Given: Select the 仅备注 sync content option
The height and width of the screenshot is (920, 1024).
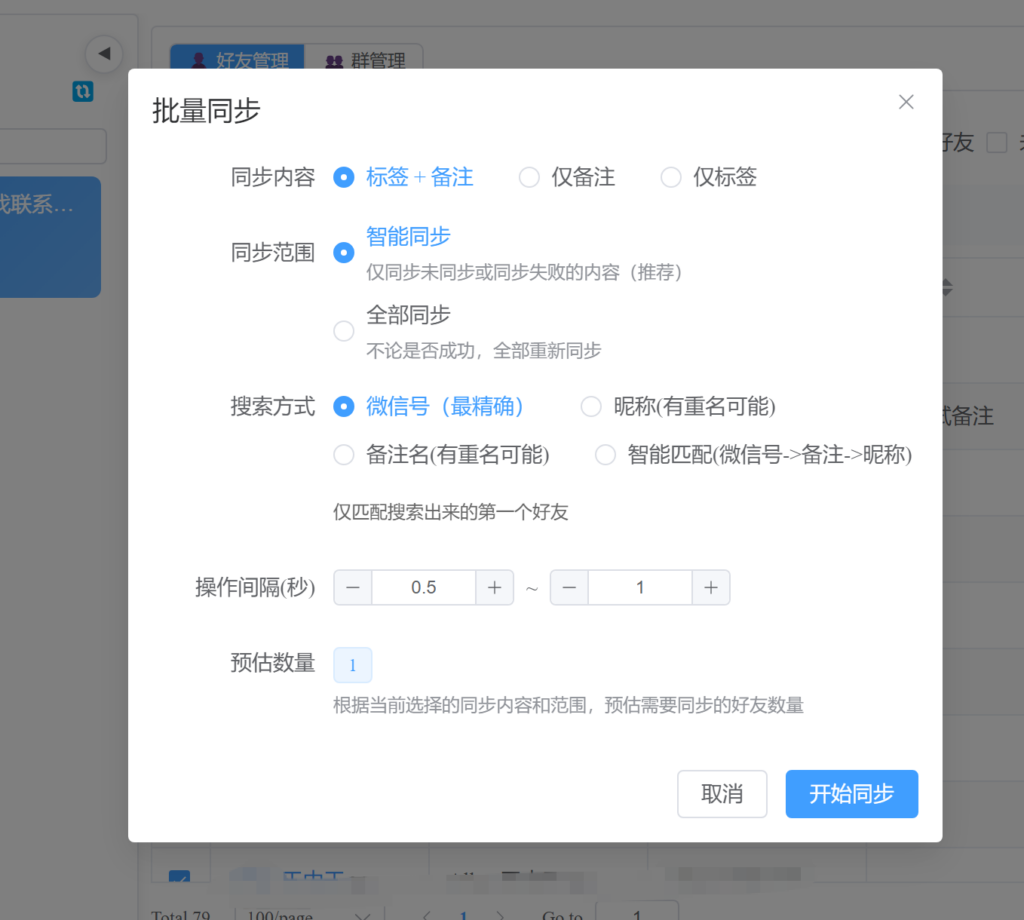Looking at the screenshot, I should (529, 178).
